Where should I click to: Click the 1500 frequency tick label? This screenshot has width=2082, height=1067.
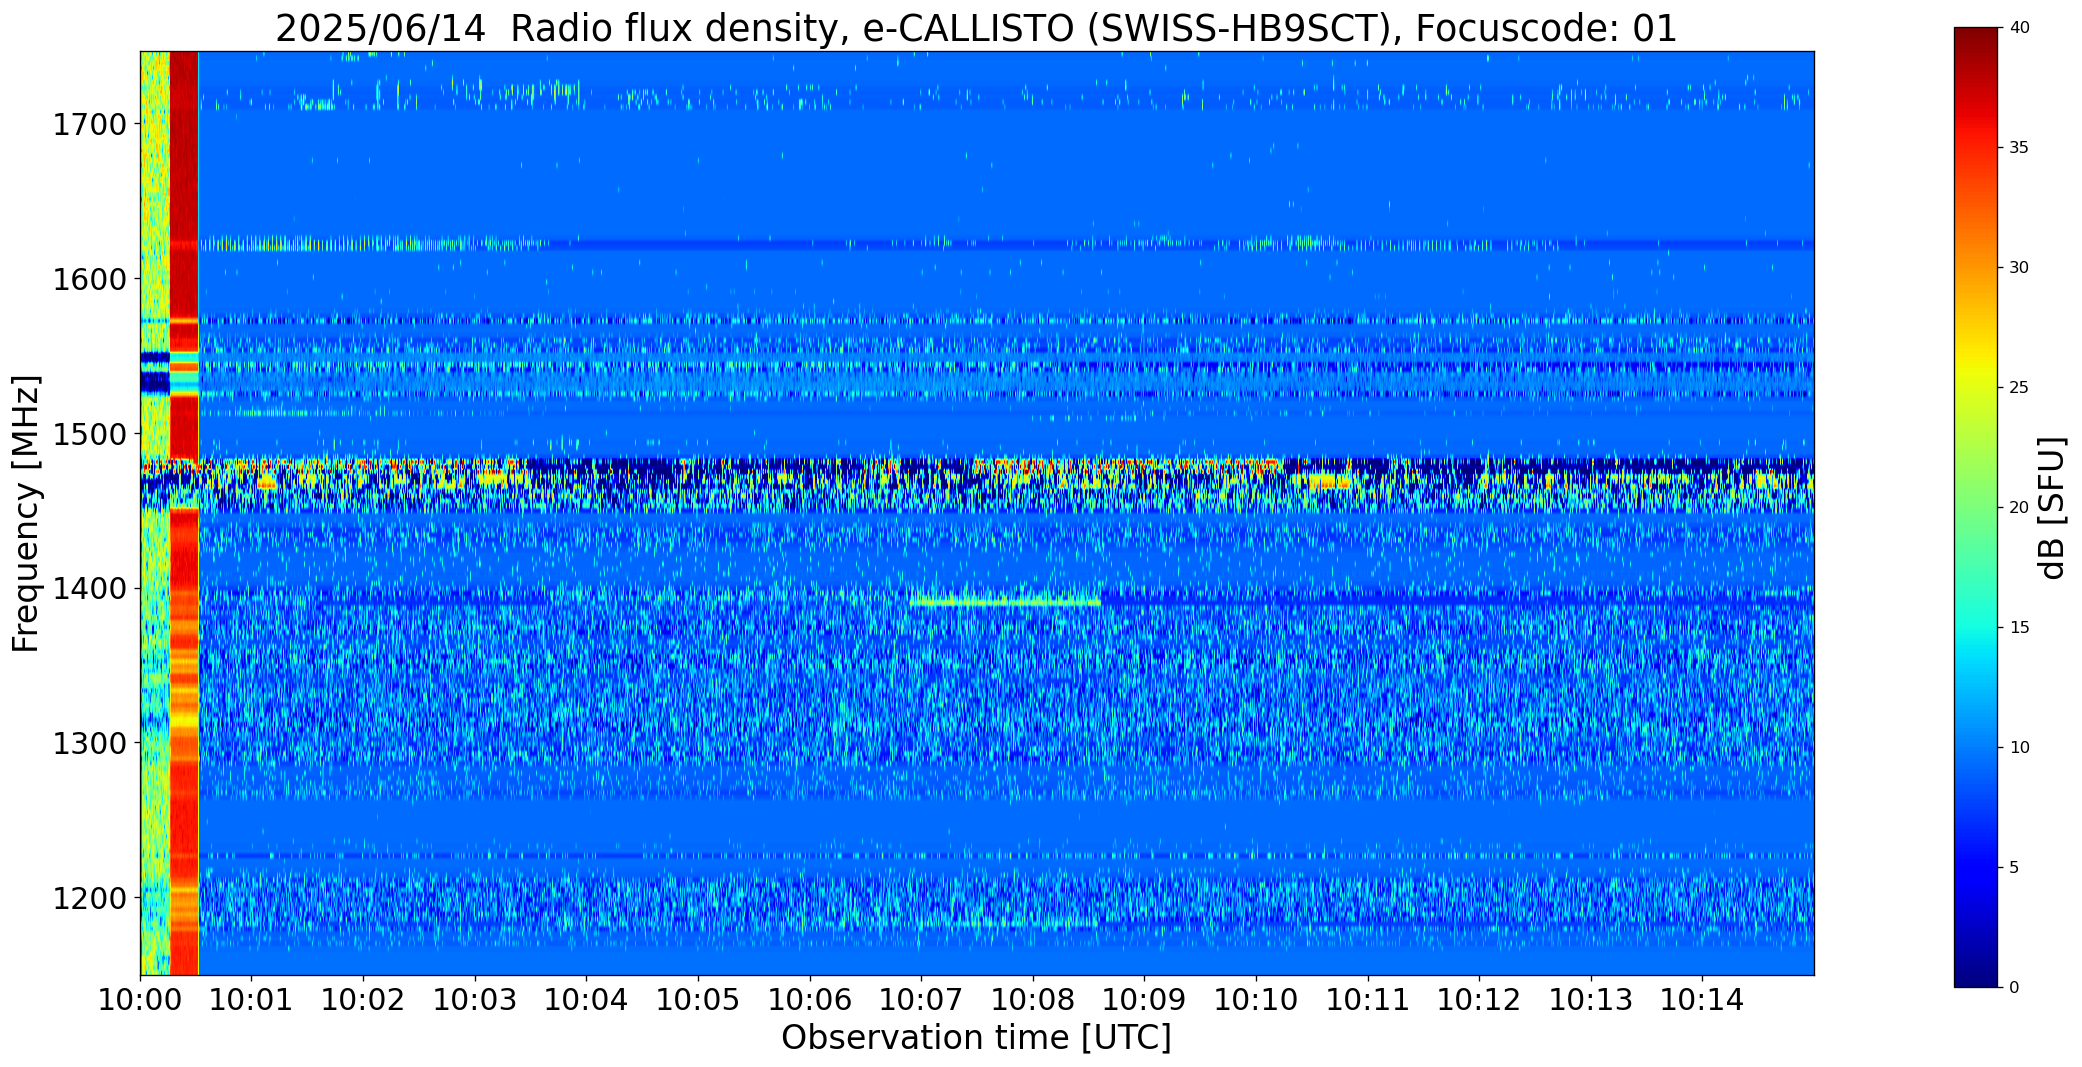tap(90, 434)
